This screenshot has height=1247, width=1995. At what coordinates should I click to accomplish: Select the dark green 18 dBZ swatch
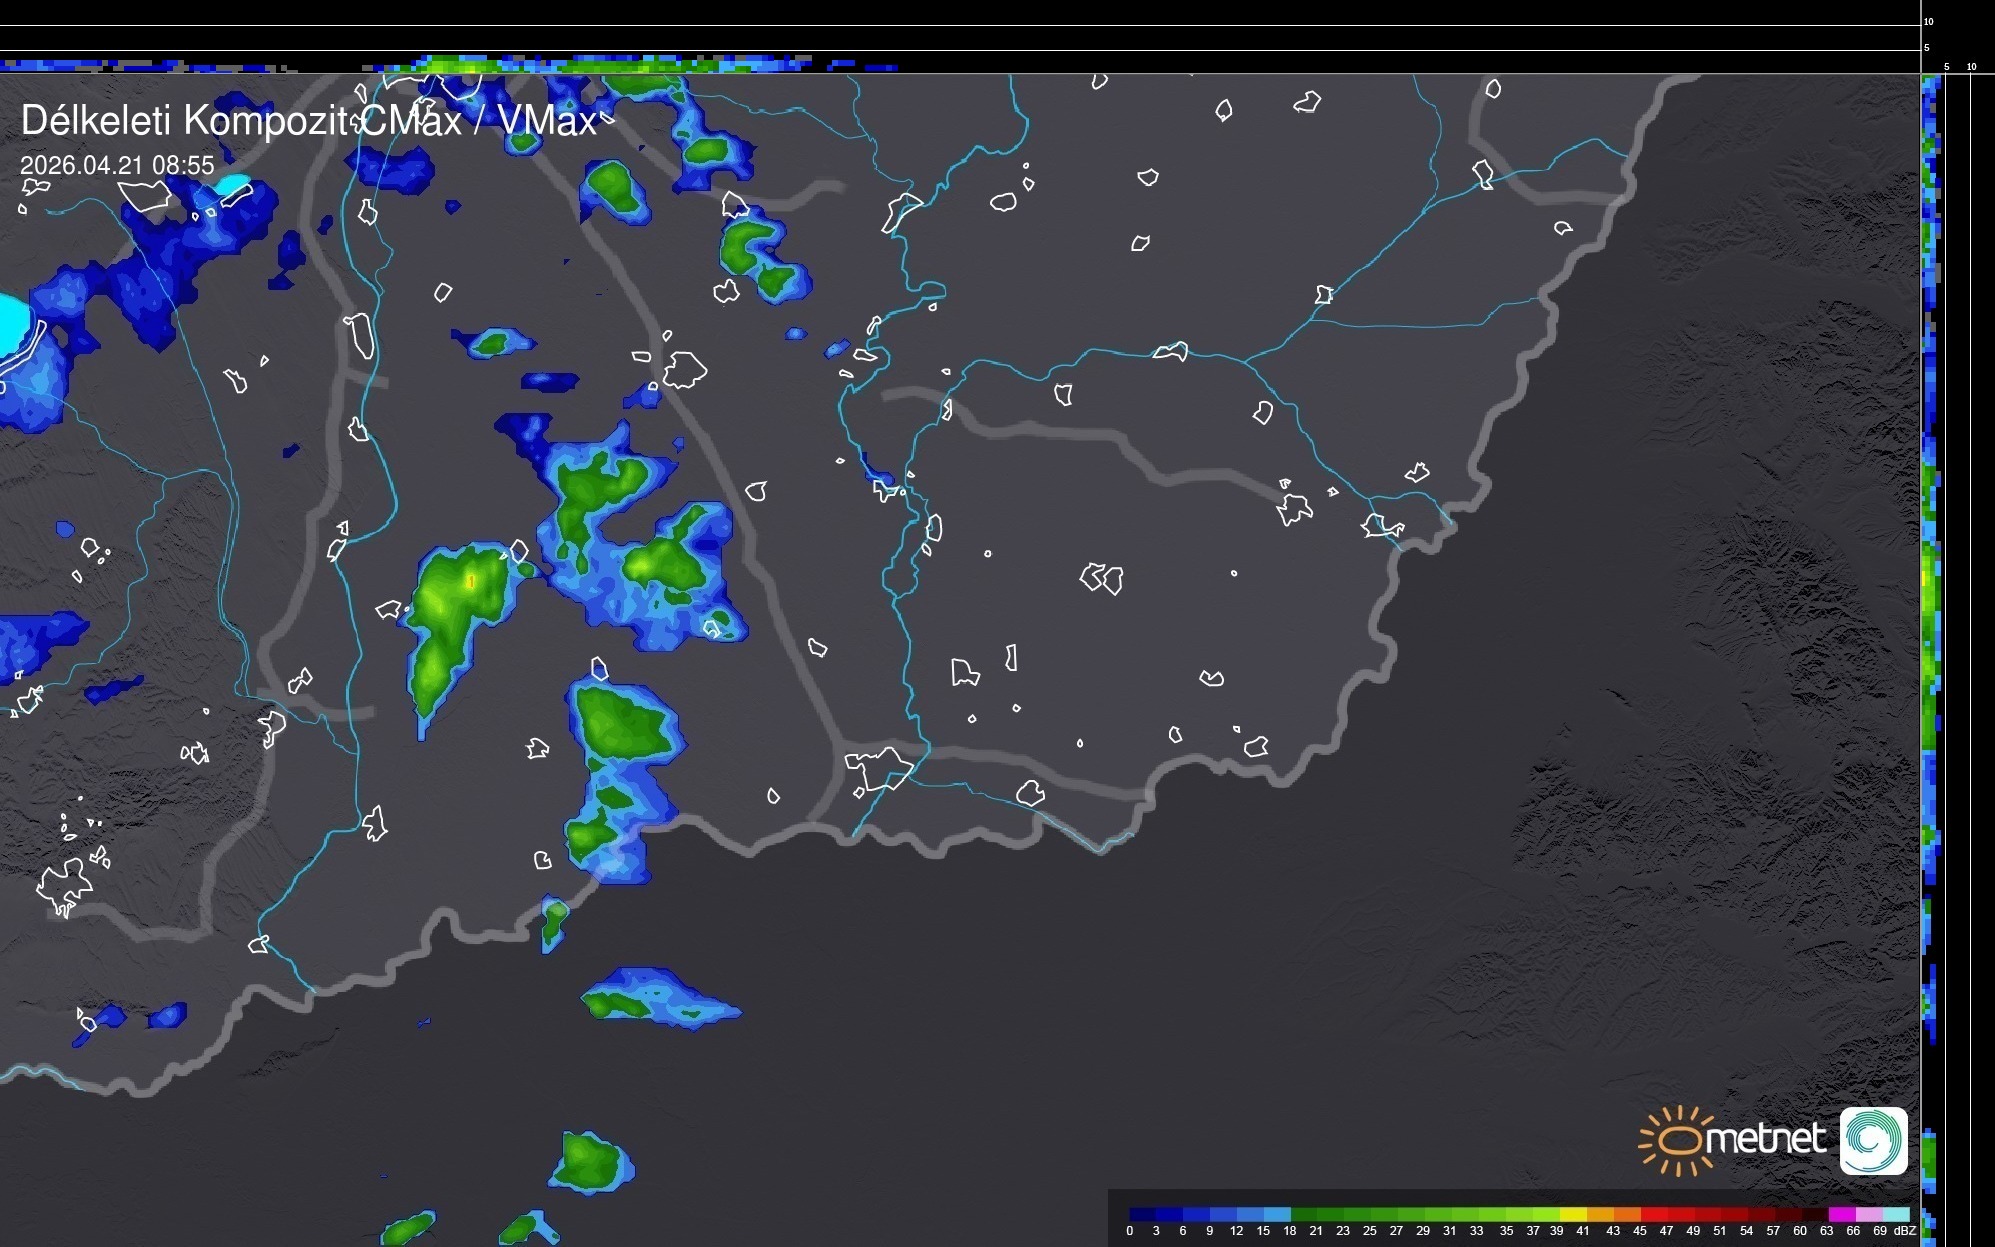point(1304,1214)
